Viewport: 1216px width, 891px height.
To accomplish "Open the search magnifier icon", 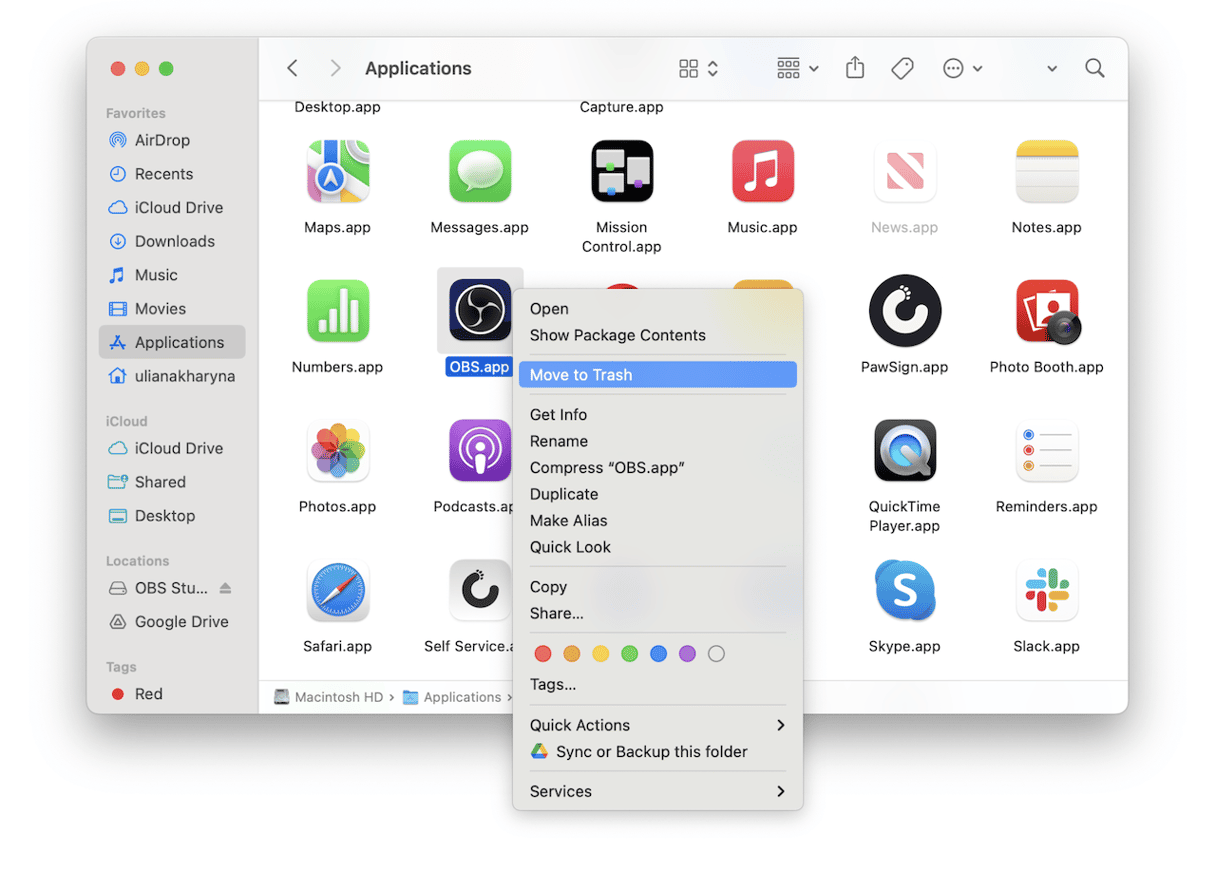I will tap(1094, 68).
